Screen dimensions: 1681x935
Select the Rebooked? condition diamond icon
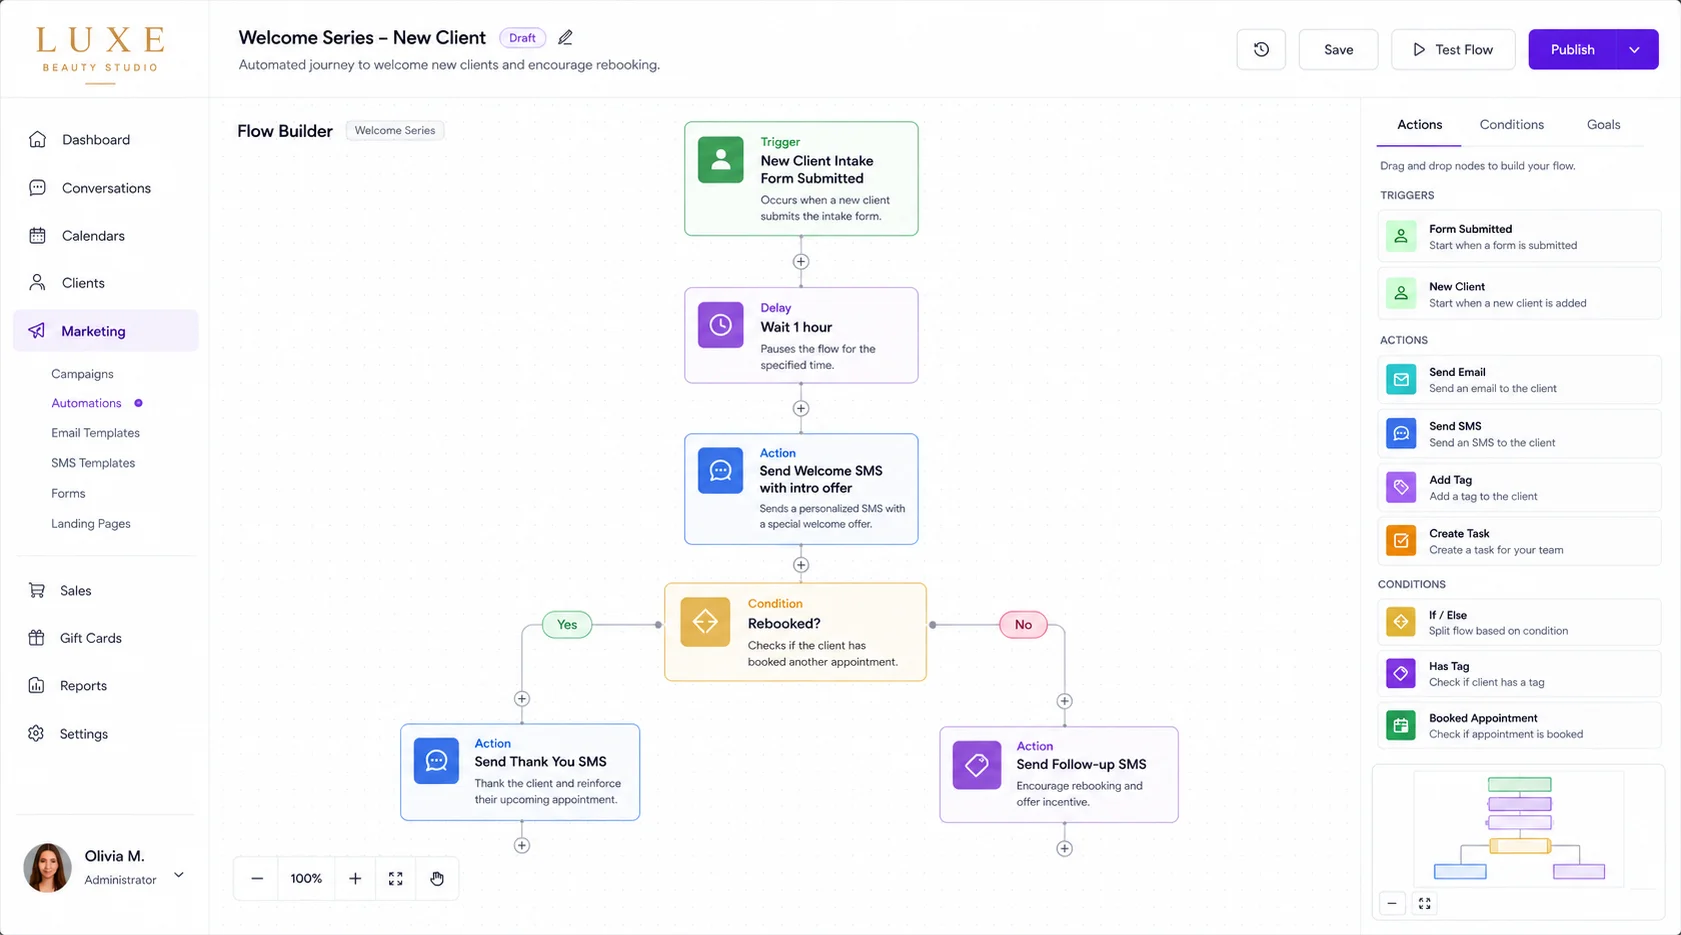coord(705,622)
